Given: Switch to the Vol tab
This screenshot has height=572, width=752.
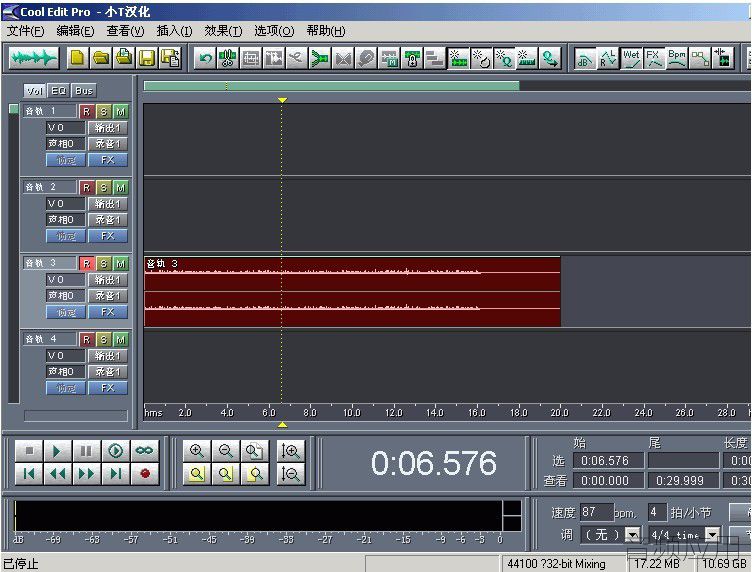Looking at the screenshot, I should [x=35, y=91].
